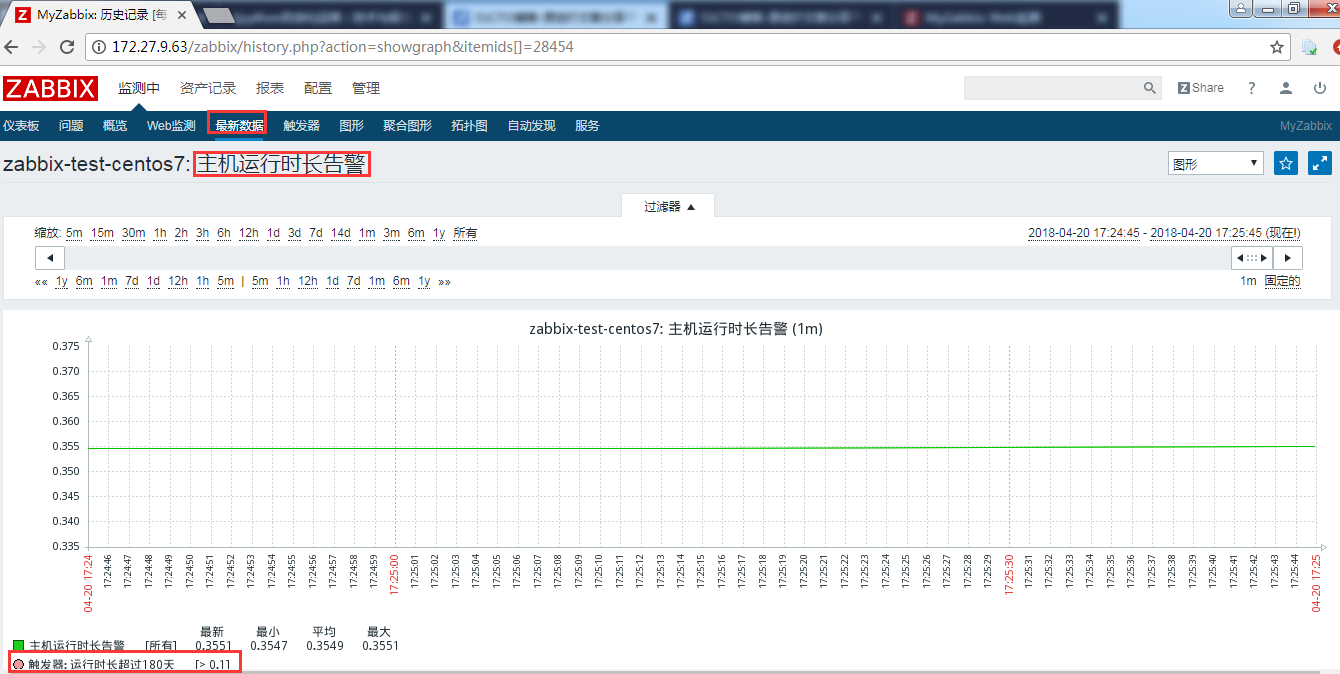The width and height of the screenshot is (1340, 674).
Task: Click the search magnifier icon
Action: pyautogui.click(x=1150, y=88)
